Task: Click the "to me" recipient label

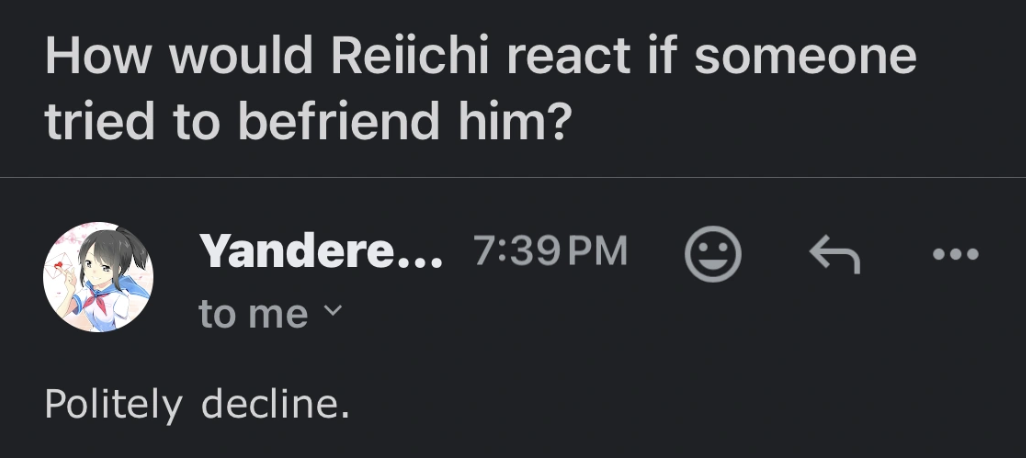Action: pyautogui.click(x=253, y=314)
